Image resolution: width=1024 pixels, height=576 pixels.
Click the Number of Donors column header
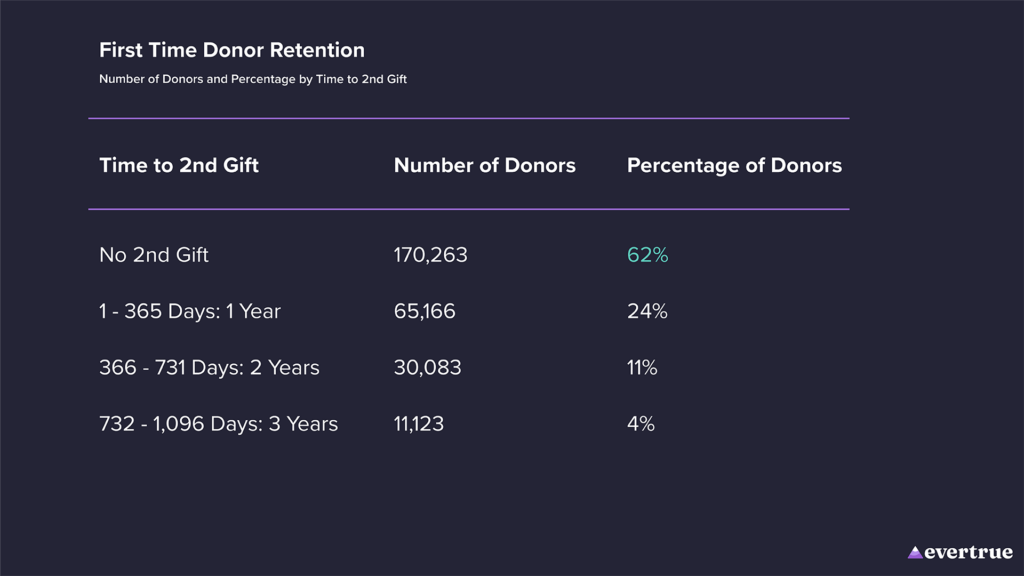click(x=485, y=166)
